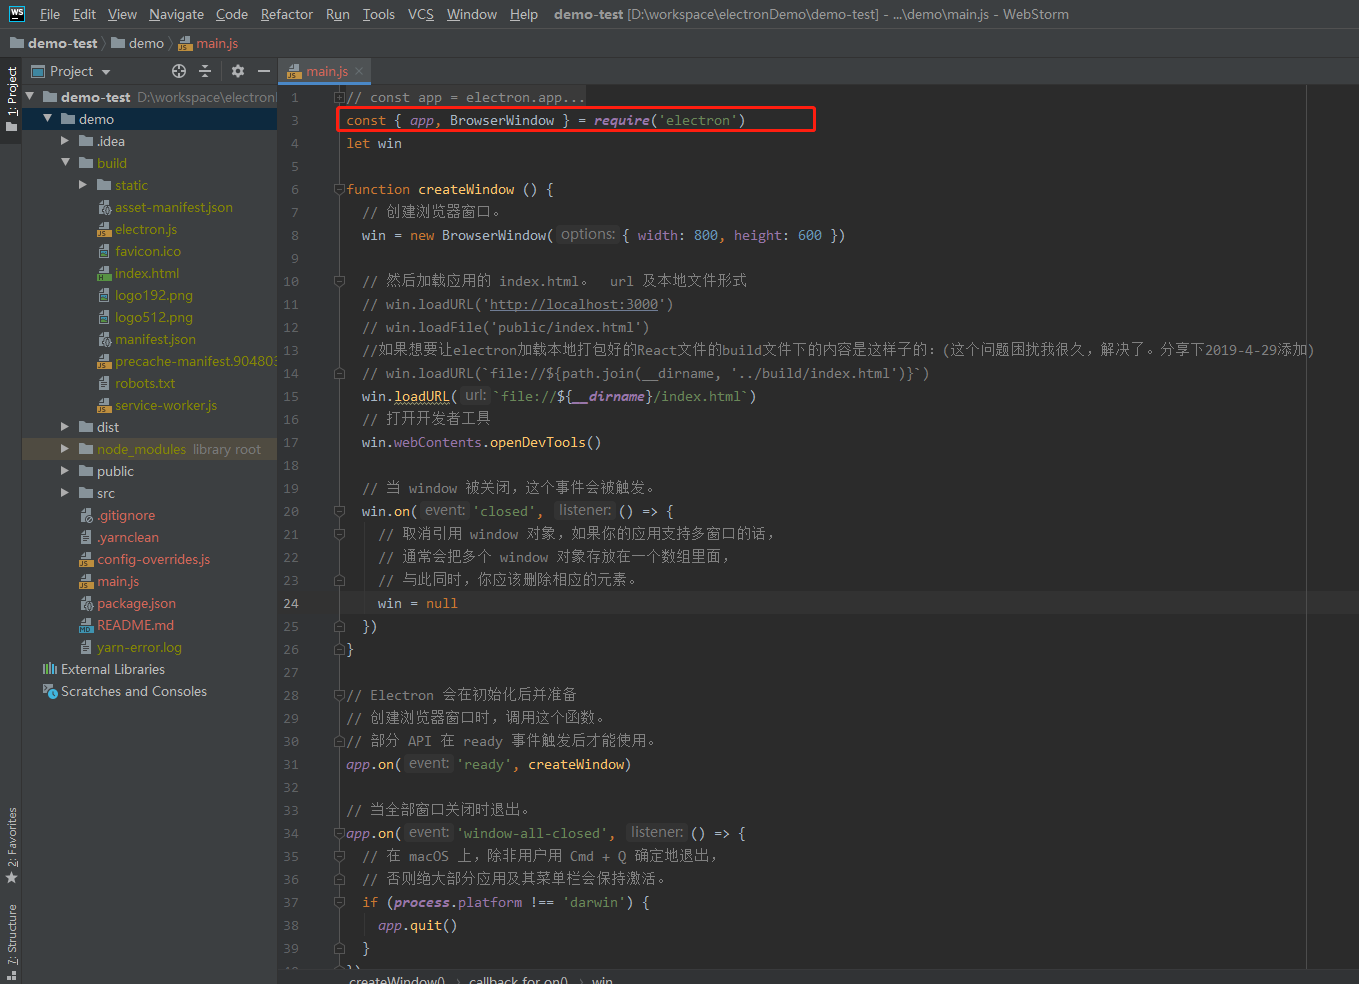Click createWindow() in bottom code breadcrumb
This screenshot has height=984, width=1359.
(x=397, y=979)
